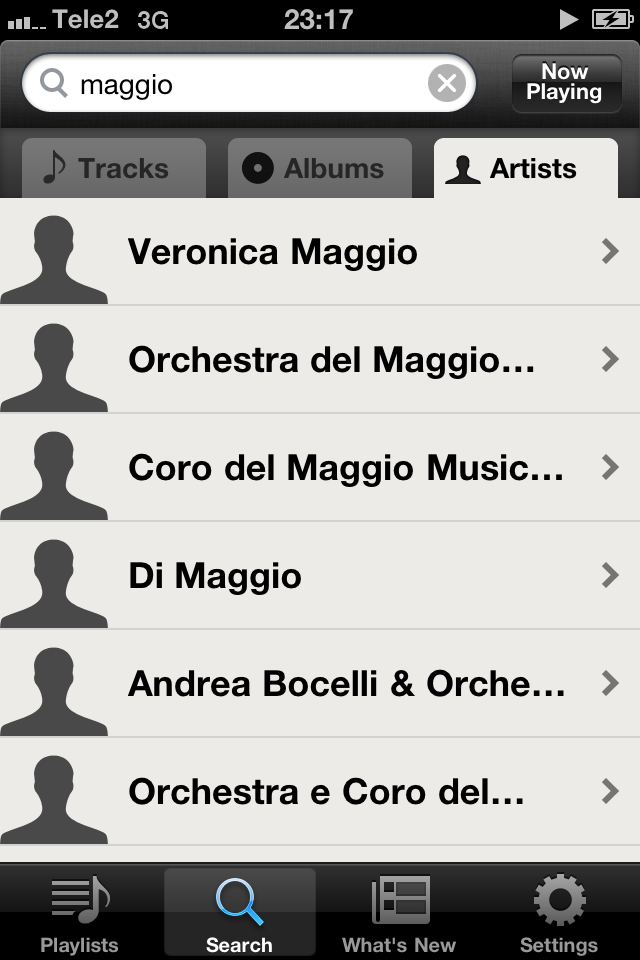Screen dimensions: 640x960
Task: Select the Artists tab
Action: coord(525,169)
